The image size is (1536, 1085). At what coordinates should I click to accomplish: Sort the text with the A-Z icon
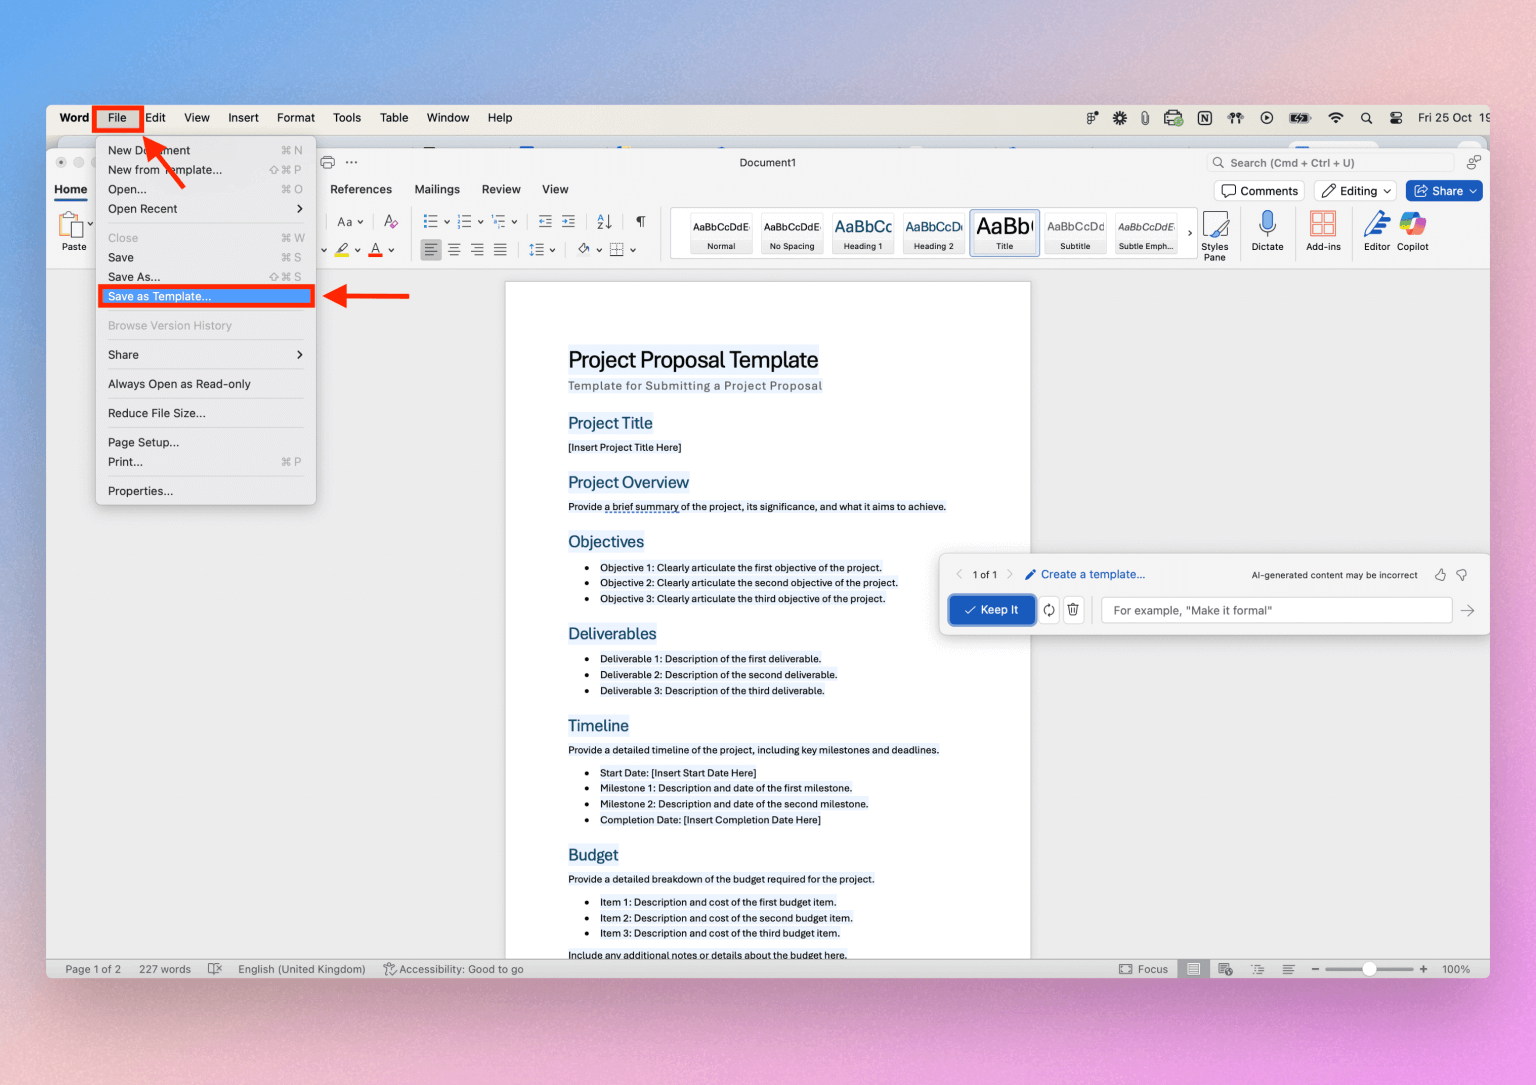point(603,221)
